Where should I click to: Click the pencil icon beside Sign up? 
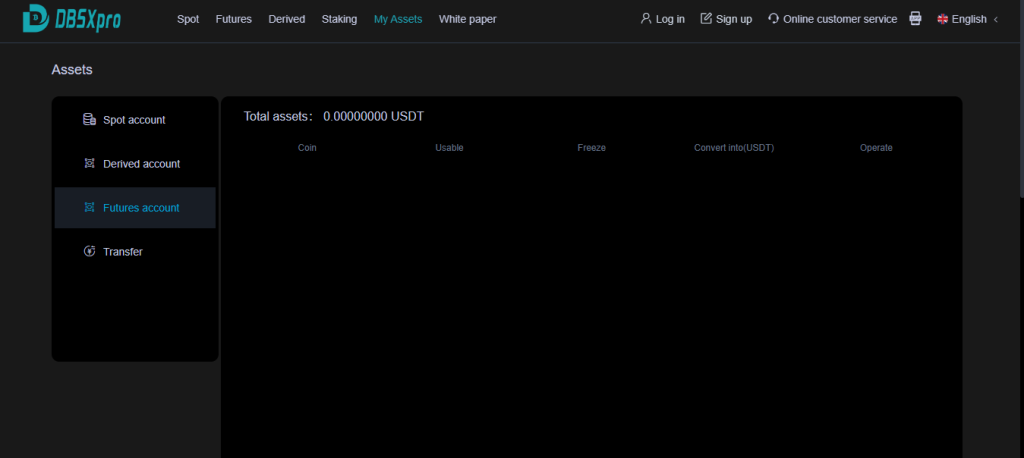click(706, 19)
